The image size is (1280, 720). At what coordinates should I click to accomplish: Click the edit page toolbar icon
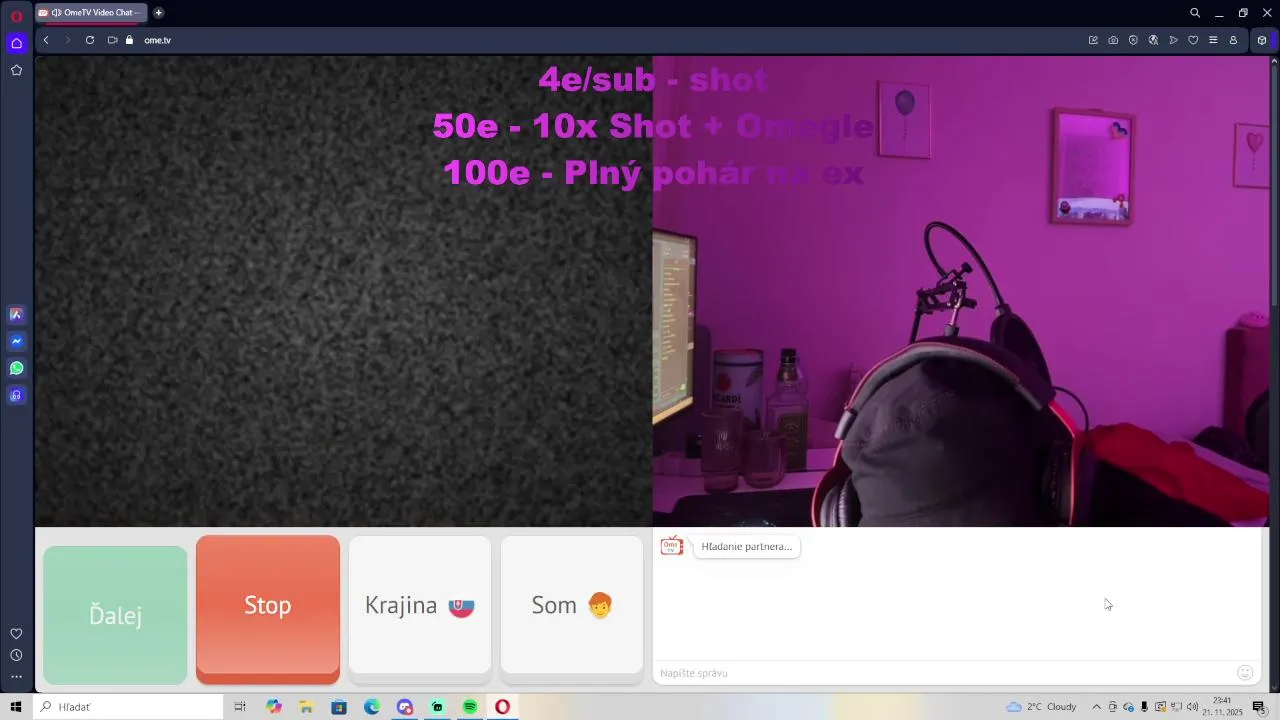point(1093,40)
